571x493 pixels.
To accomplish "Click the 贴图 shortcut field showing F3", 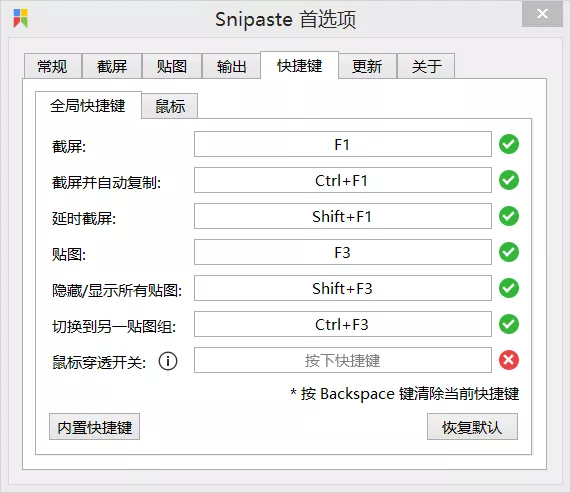I will coord(343,252).
